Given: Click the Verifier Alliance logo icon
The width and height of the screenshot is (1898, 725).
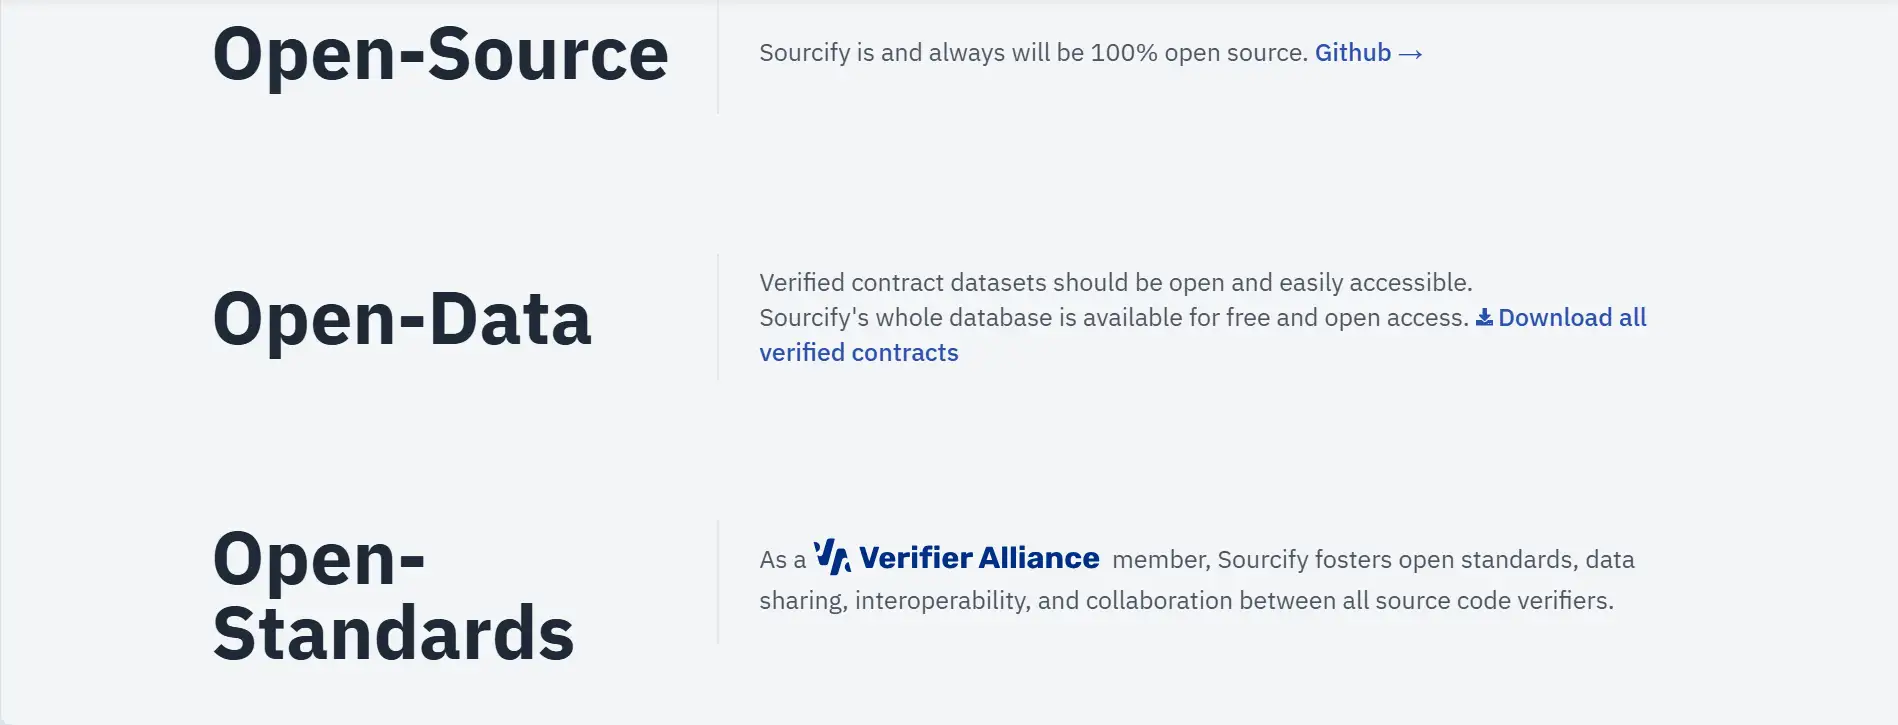Looking at the screenshot, I should pos(832,557).
